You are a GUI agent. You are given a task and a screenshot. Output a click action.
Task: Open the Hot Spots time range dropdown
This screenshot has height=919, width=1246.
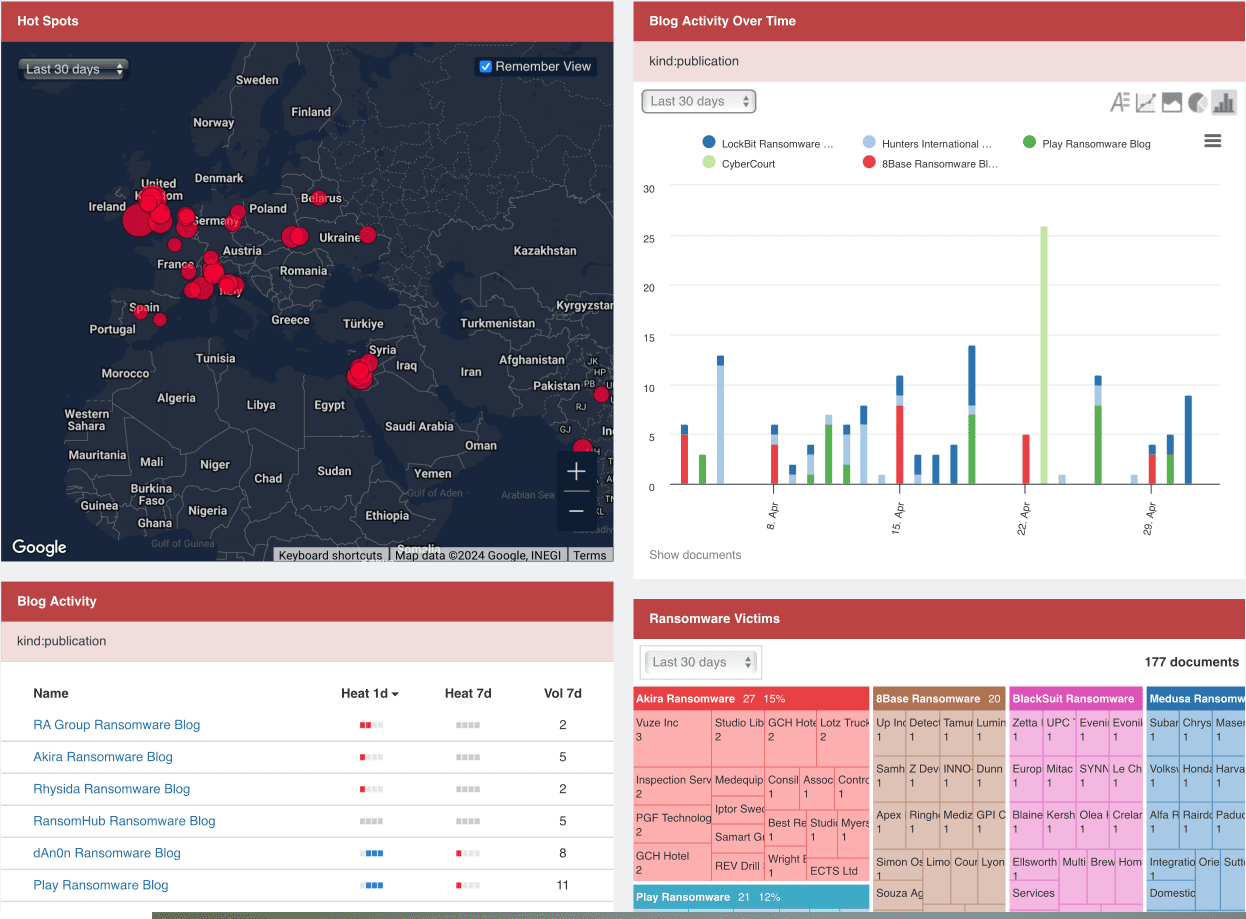click(x=74, y=69)
